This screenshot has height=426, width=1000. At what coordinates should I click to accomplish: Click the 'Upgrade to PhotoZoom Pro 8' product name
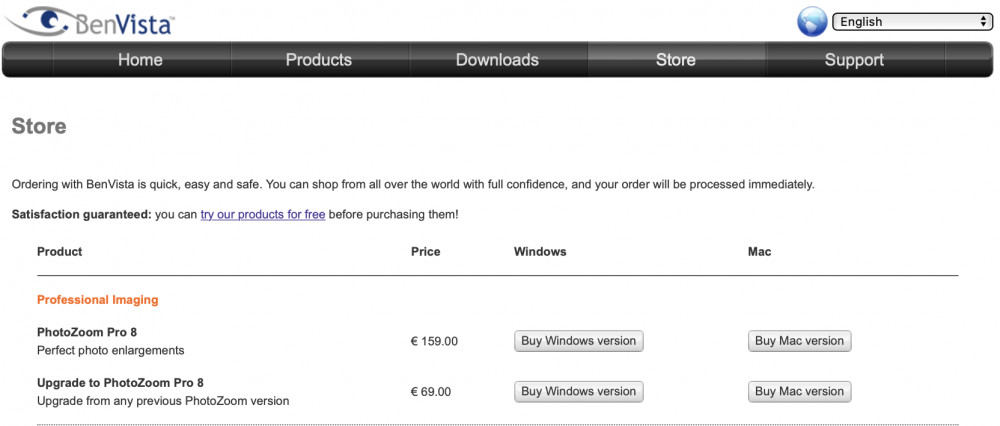(120, 383)
